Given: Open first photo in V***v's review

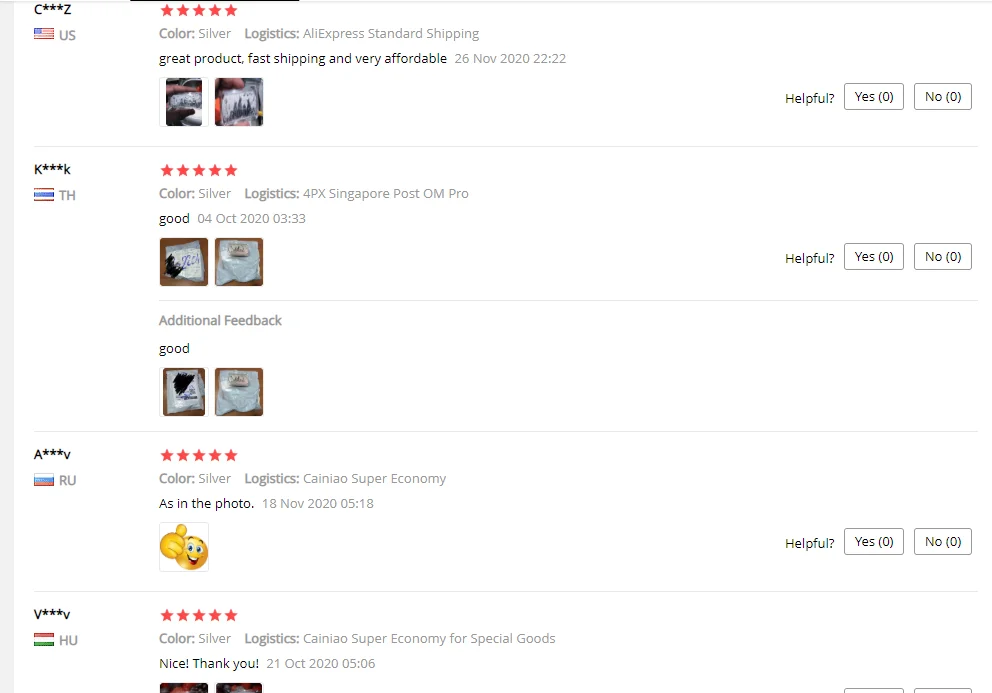Looking at the screenshot, I should (183, 688).
